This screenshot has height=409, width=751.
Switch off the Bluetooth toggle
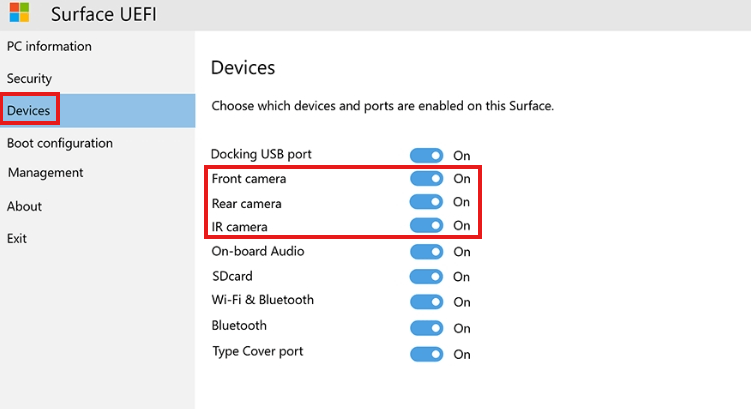(426, 327)
